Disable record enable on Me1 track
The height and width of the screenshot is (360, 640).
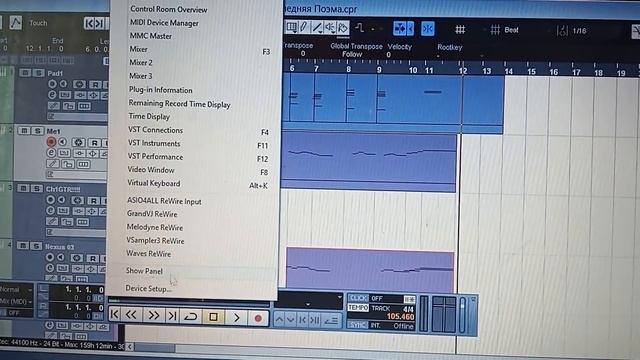point(51,142)
